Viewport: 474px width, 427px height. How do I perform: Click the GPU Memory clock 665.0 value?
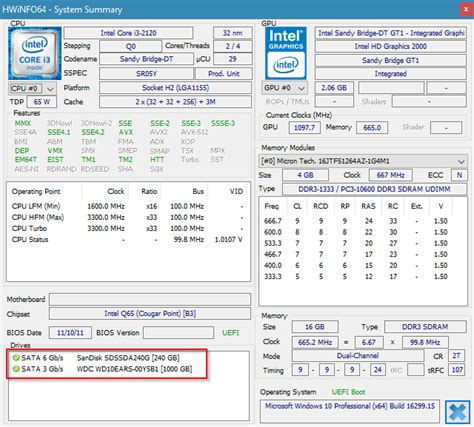pos(372,127)
